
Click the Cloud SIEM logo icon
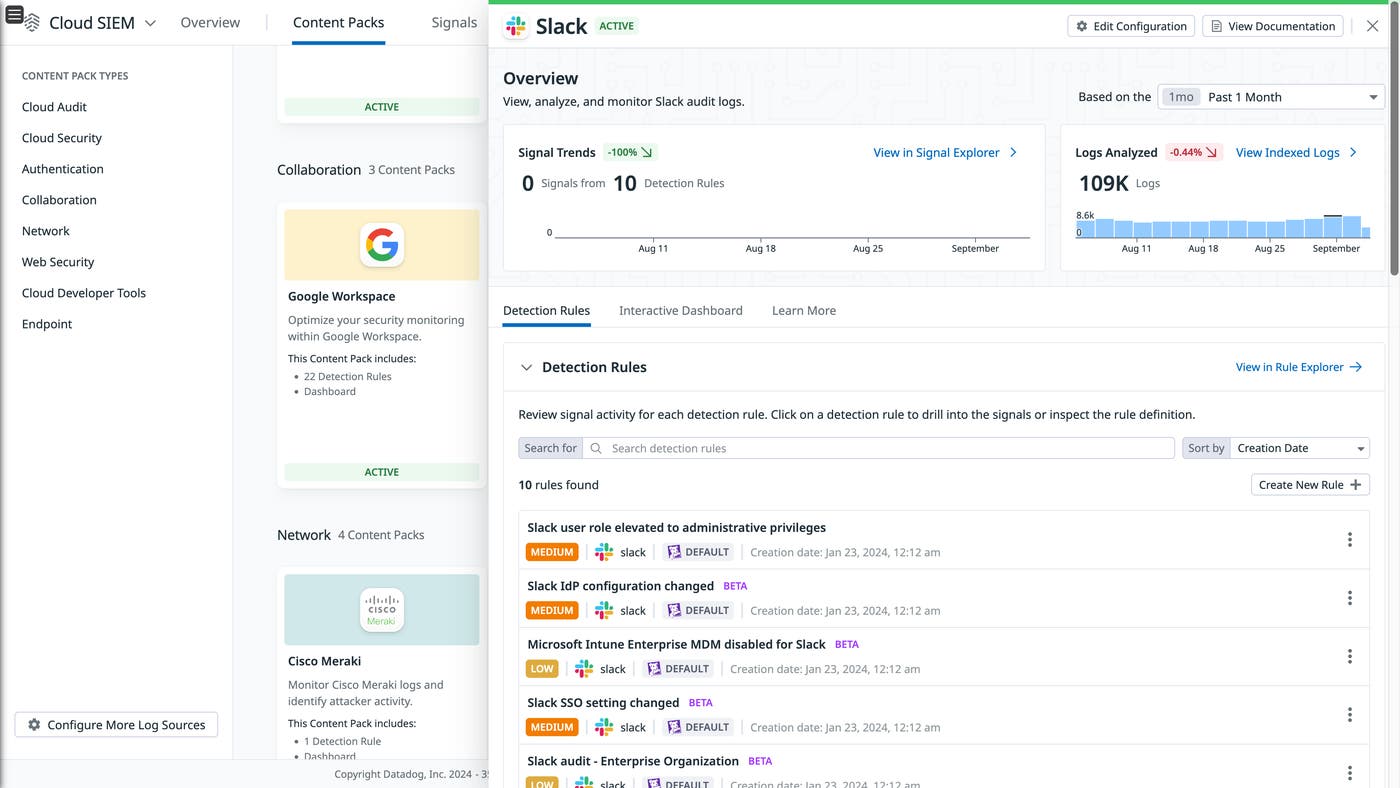coord(32,22)
